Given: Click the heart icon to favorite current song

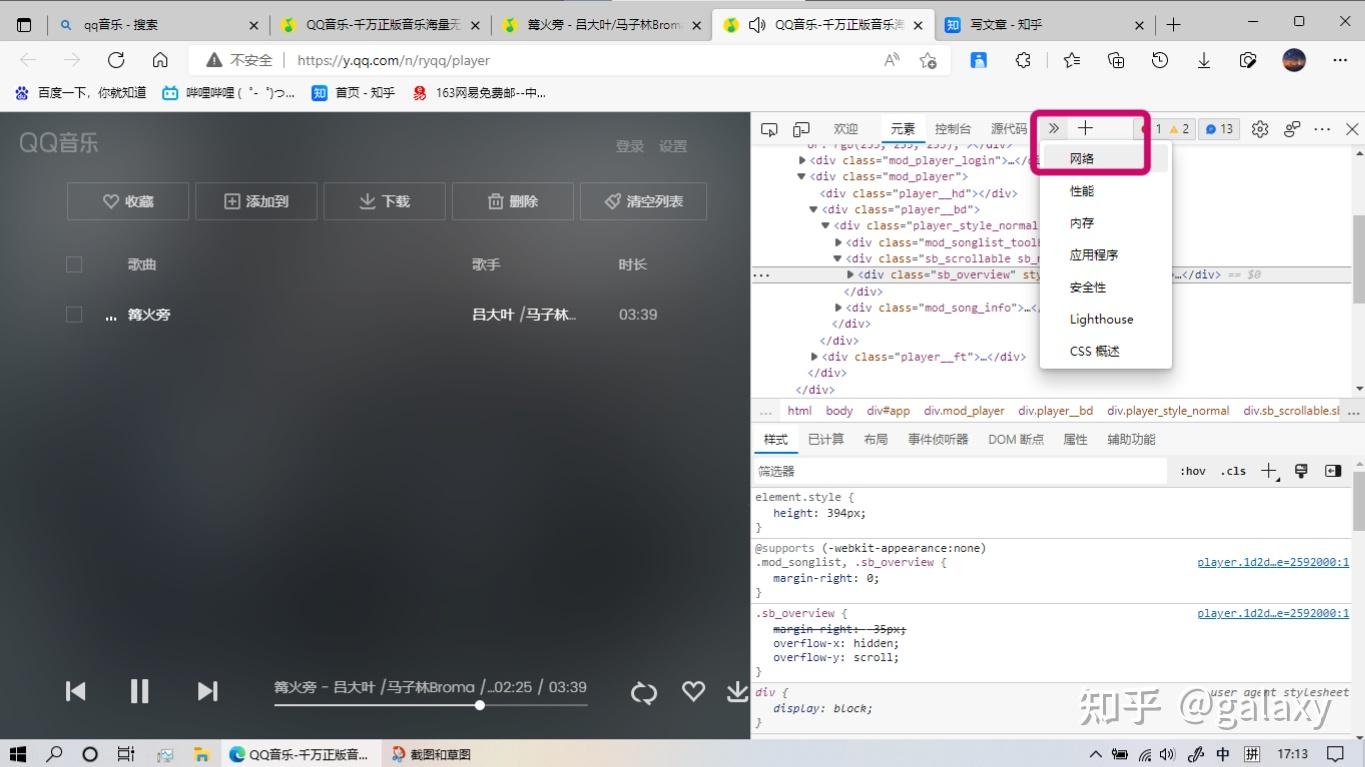Looking at the screenshot, I should 693,690.
